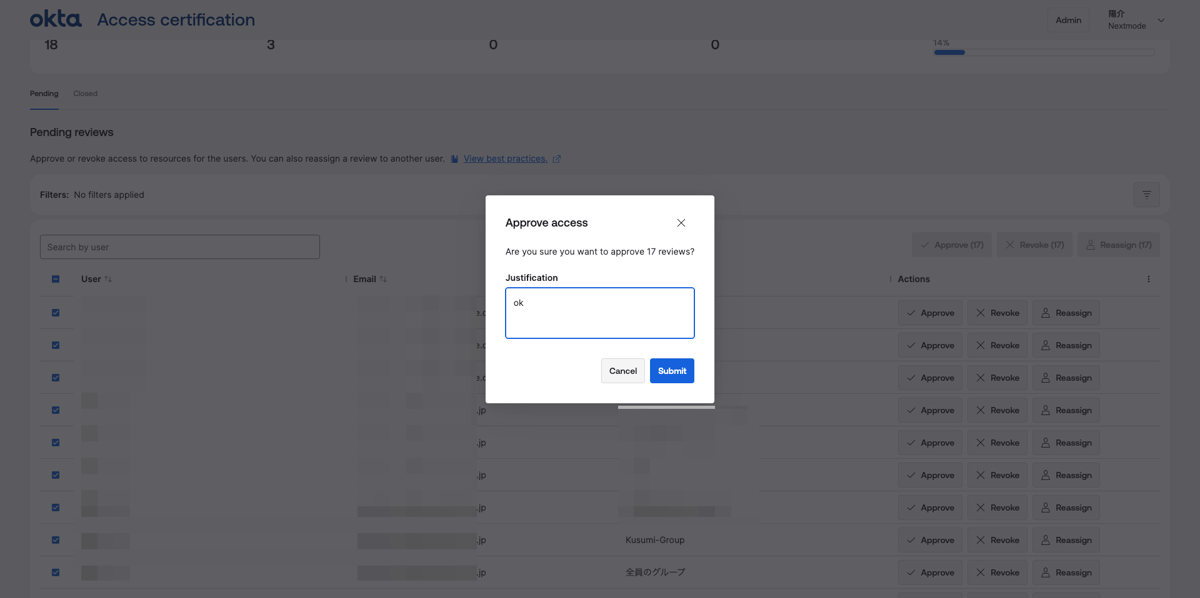Open the Nextmode account dropdown
Screen dimensions: 1200x598
coord(1136,19)
